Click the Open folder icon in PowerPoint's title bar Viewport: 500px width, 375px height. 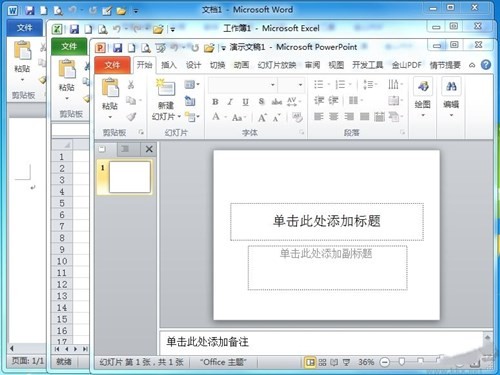click(209, 48)
